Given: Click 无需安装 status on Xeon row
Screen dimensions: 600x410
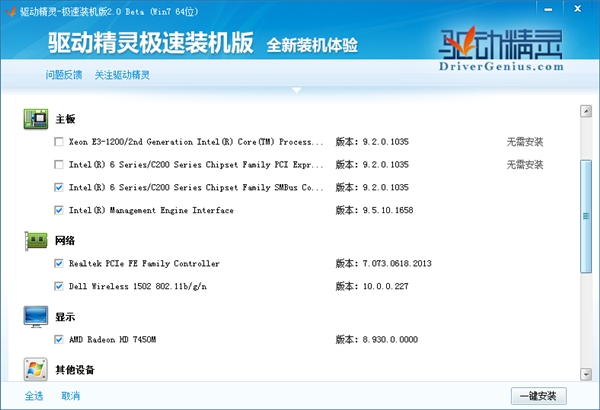Looking at the screenshot, I should [x=525, y=142].
